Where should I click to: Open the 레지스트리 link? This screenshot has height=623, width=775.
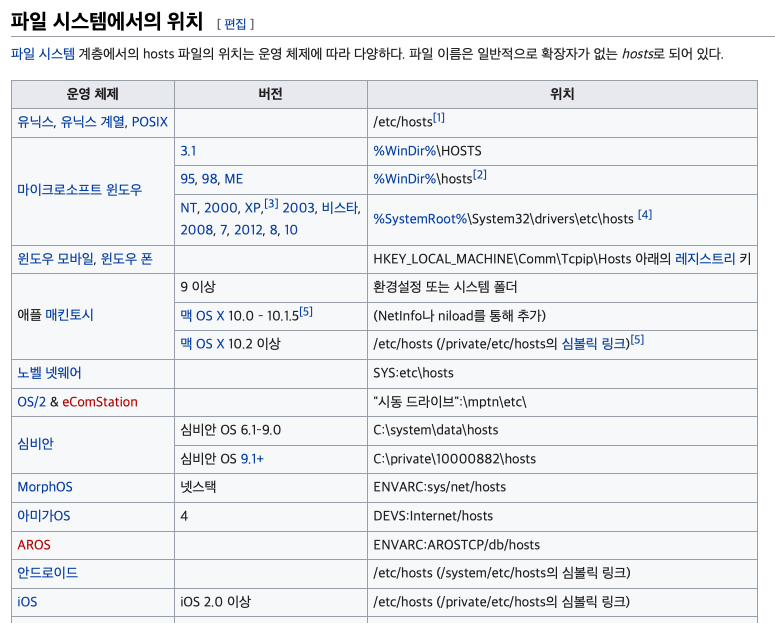[x=705, y=259]
